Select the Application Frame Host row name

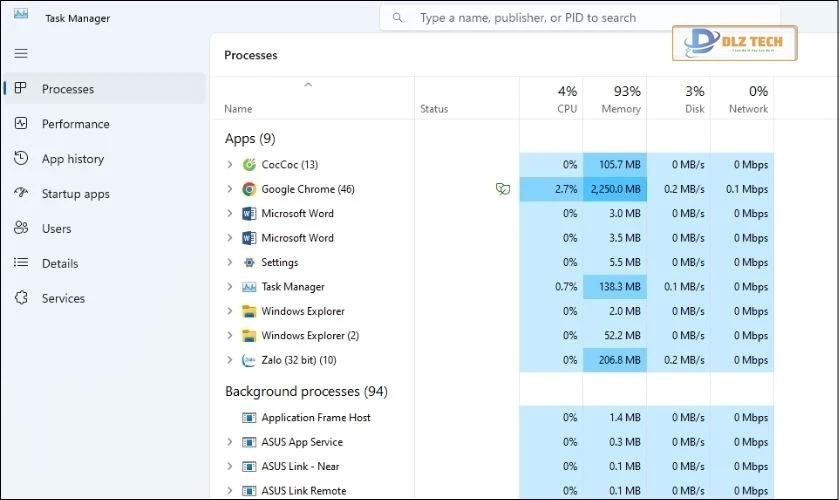(x=316, y=417)
